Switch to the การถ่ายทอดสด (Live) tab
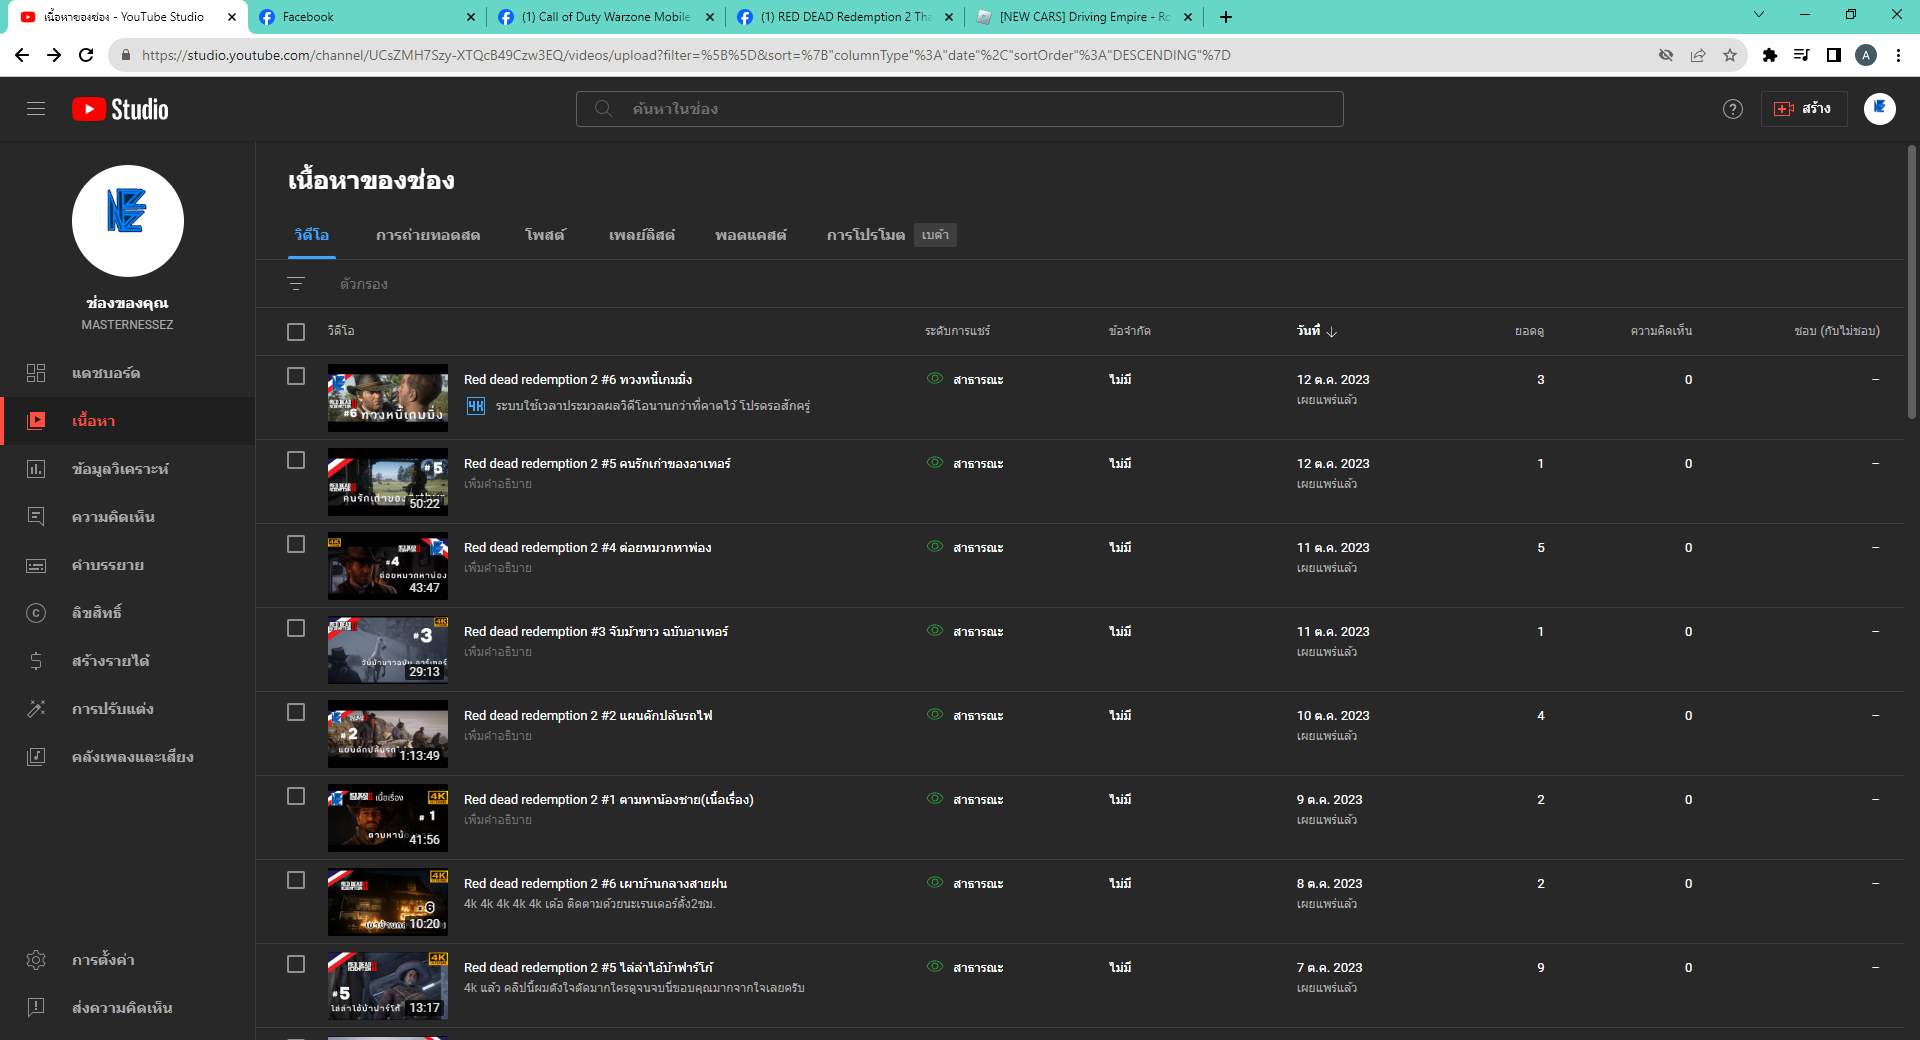This screenshot has height=1040, width=1920. pyautogui.click(x=428, y=236)
